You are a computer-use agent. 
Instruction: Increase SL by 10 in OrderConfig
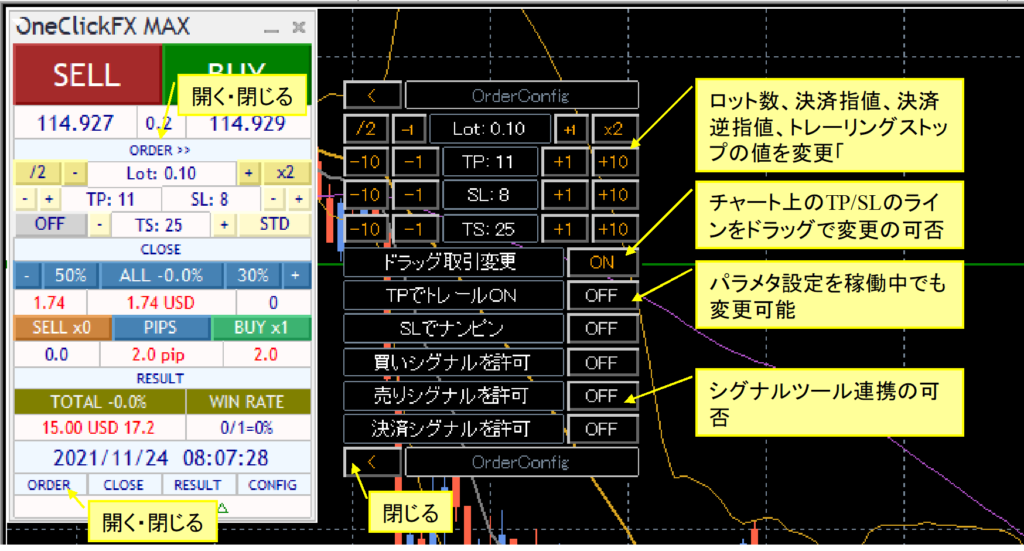click(x=614, y=195)
